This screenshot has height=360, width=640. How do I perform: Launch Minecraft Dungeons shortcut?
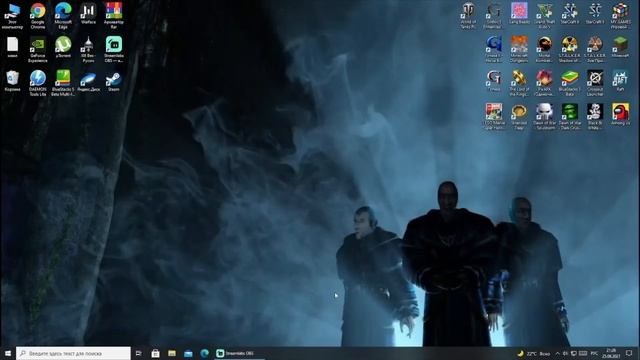(x=519, y=49)
